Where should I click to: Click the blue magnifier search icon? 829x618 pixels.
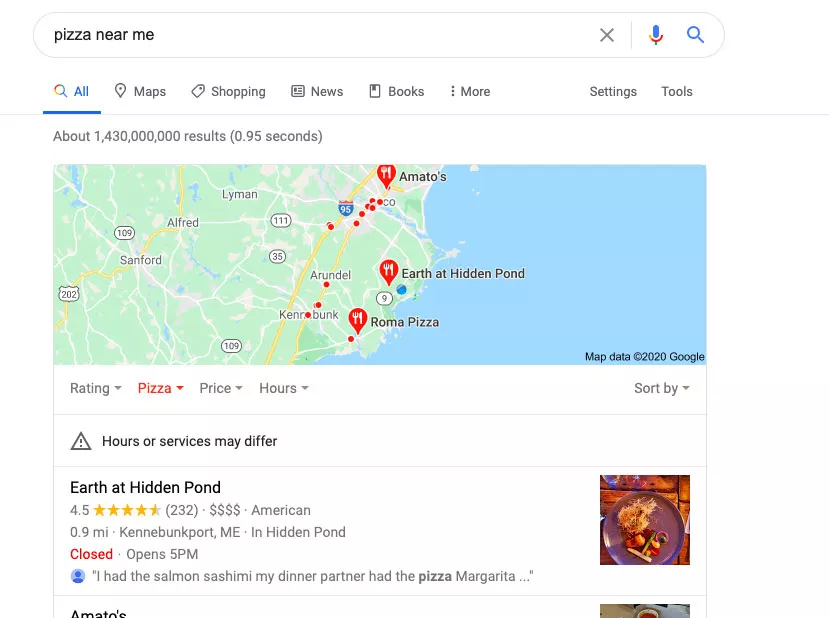(x=695, y=35)
